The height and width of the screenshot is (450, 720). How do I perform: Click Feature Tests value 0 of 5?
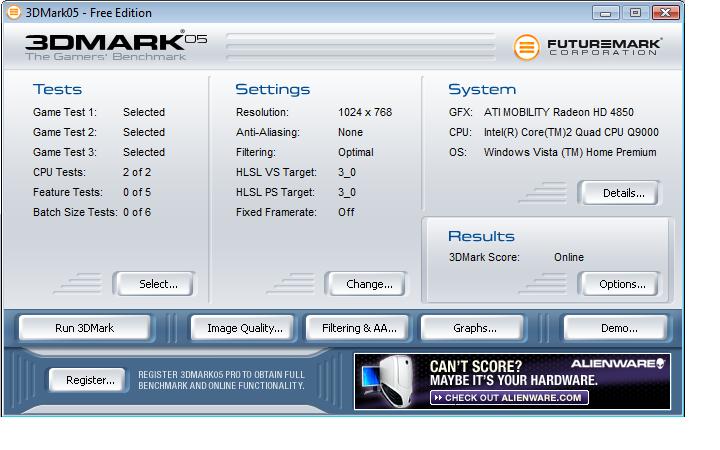pyautogui.click(x=137, y=192)
